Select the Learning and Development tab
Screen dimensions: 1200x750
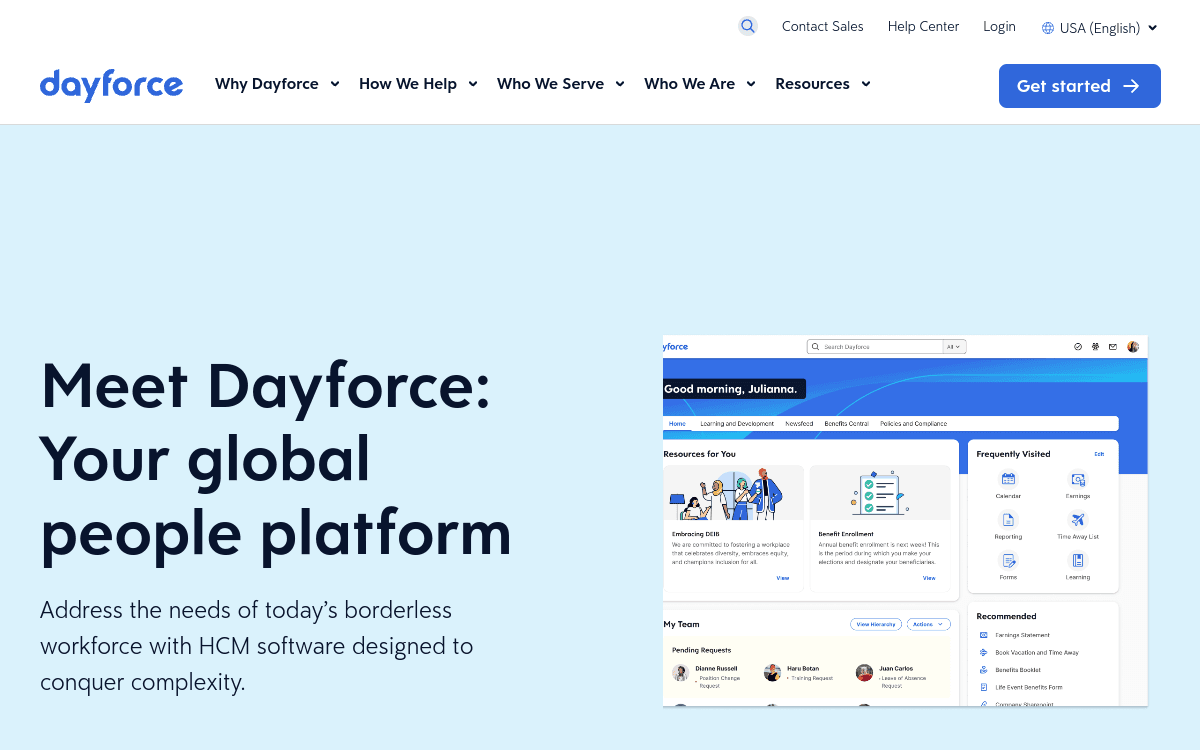[737, 424]
